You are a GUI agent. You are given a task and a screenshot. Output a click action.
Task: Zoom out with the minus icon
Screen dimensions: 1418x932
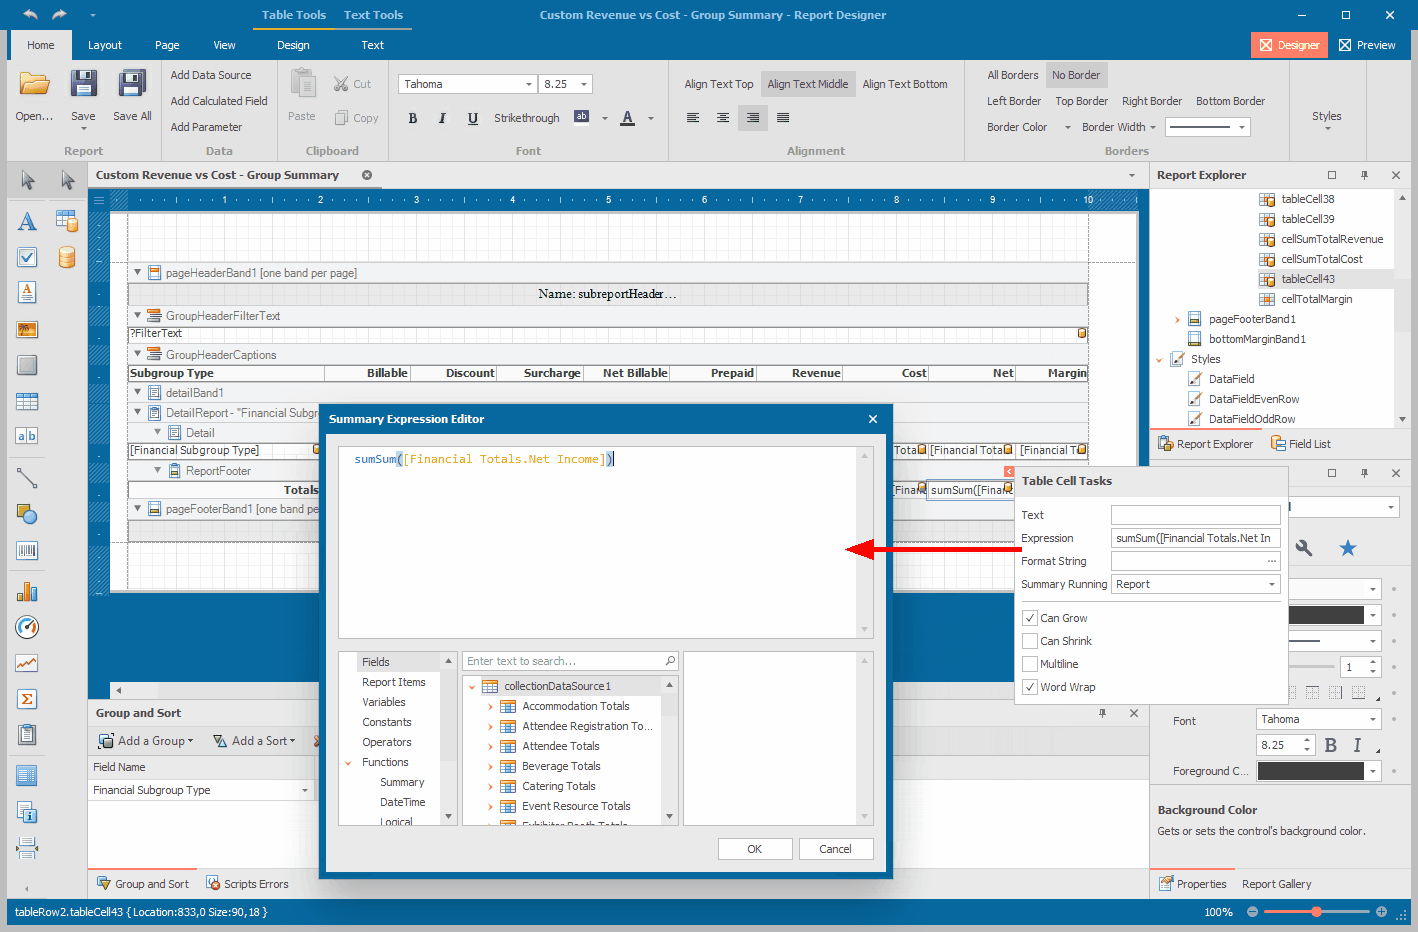pos(1252,912)
